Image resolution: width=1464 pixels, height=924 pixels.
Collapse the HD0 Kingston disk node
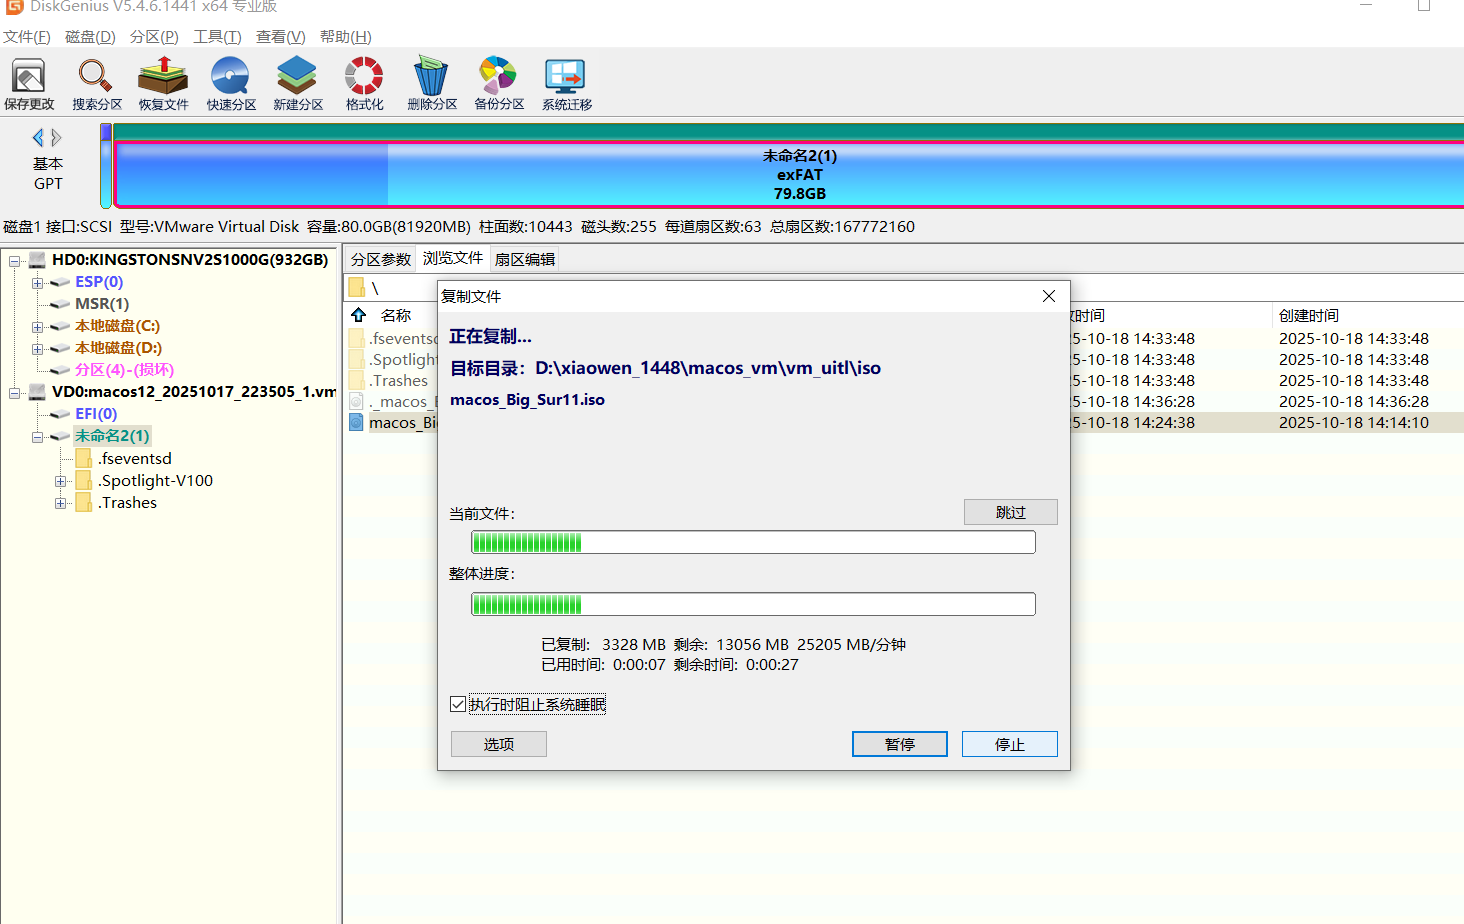tap(15, 261)
